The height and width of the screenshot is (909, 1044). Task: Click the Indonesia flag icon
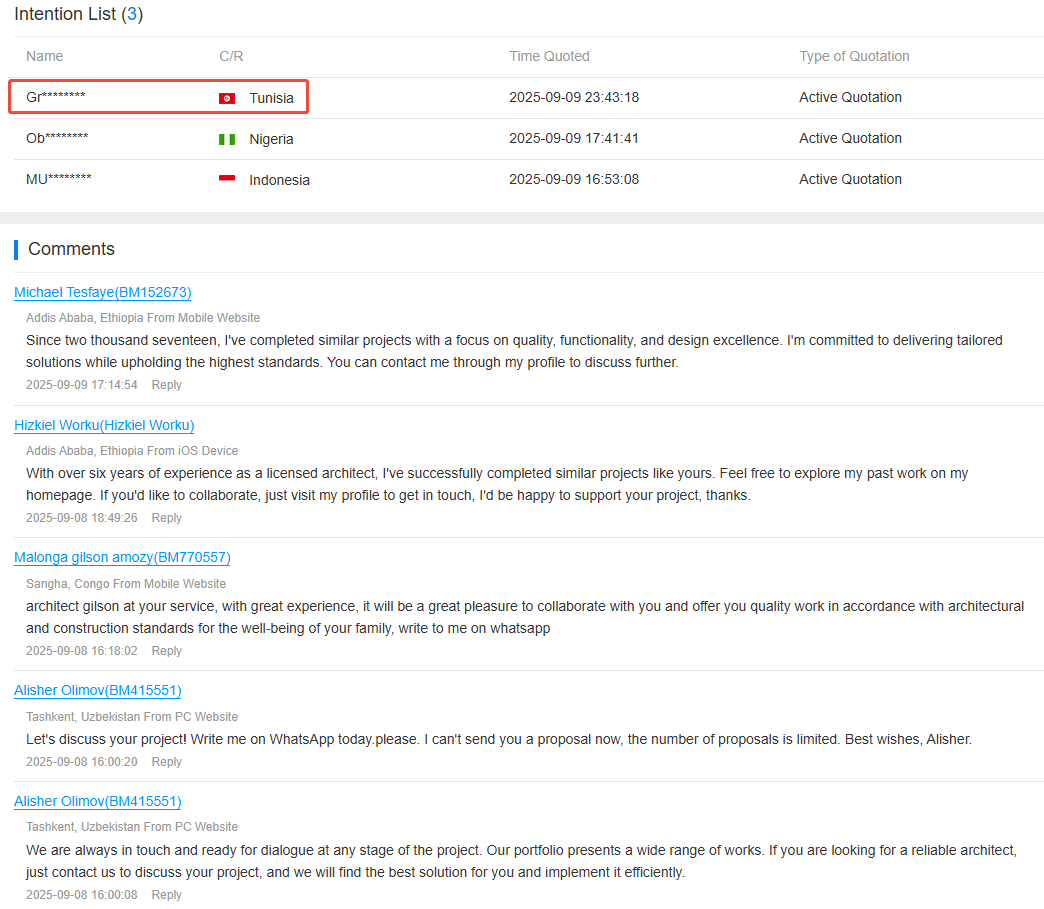(227, 179)
